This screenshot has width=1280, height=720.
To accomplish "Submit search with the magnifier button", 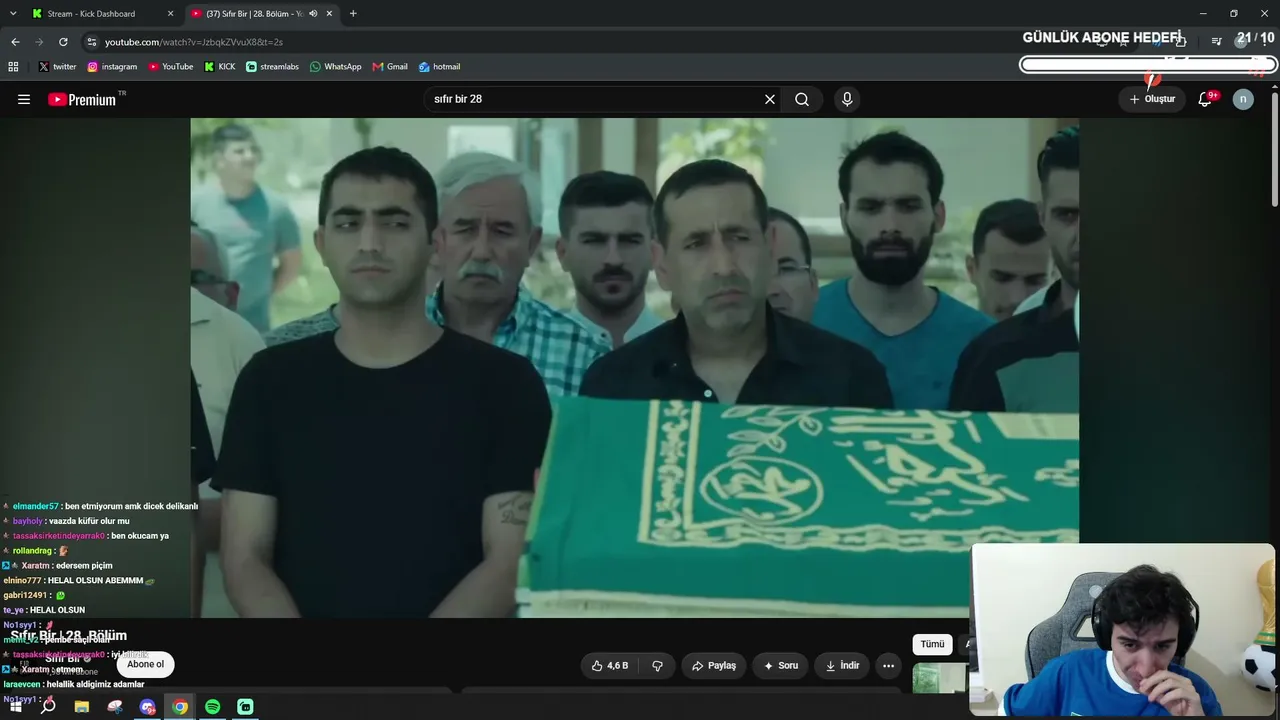I will (x=802, y=99).
